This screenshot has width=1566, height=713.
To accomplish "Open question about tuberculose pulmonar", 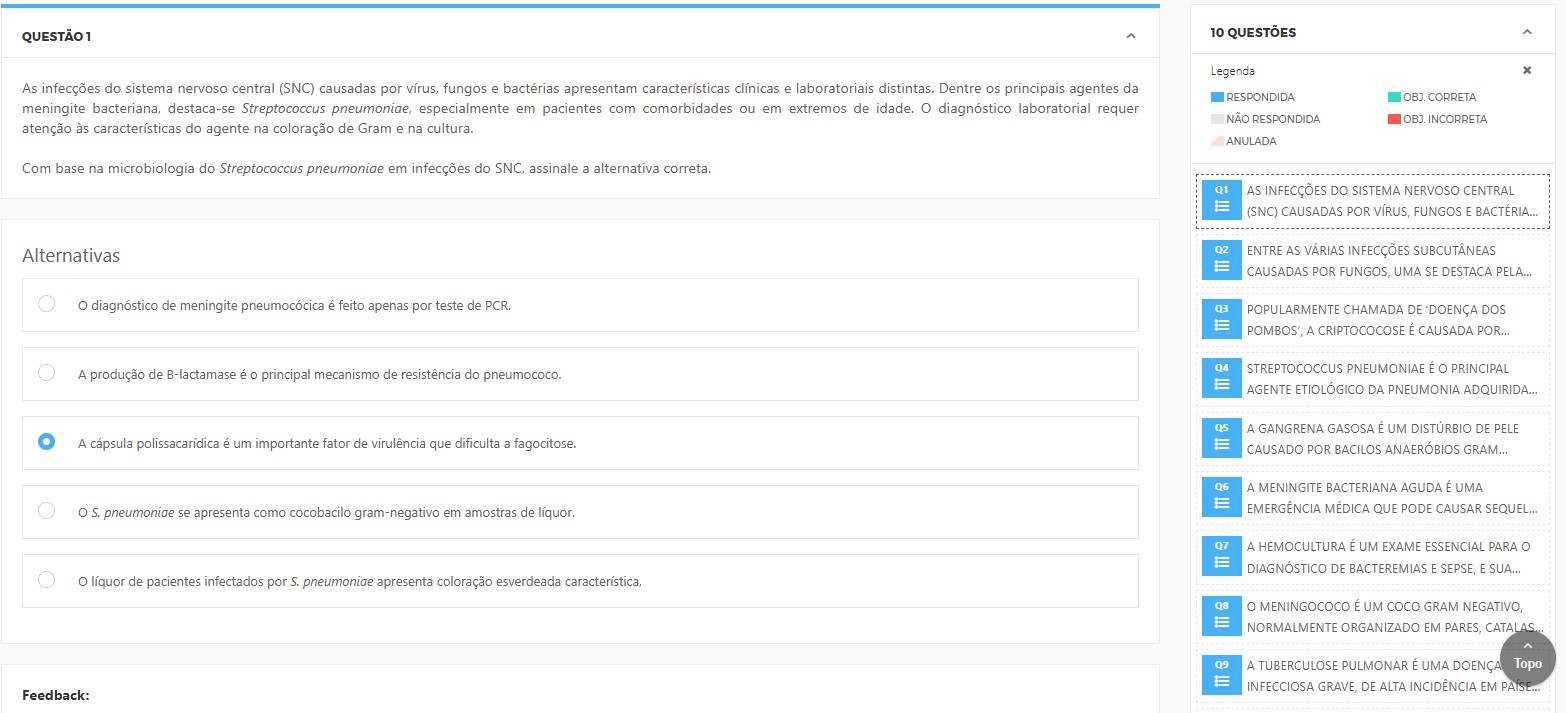I will pyautogui.click(x=1370, y=675).
